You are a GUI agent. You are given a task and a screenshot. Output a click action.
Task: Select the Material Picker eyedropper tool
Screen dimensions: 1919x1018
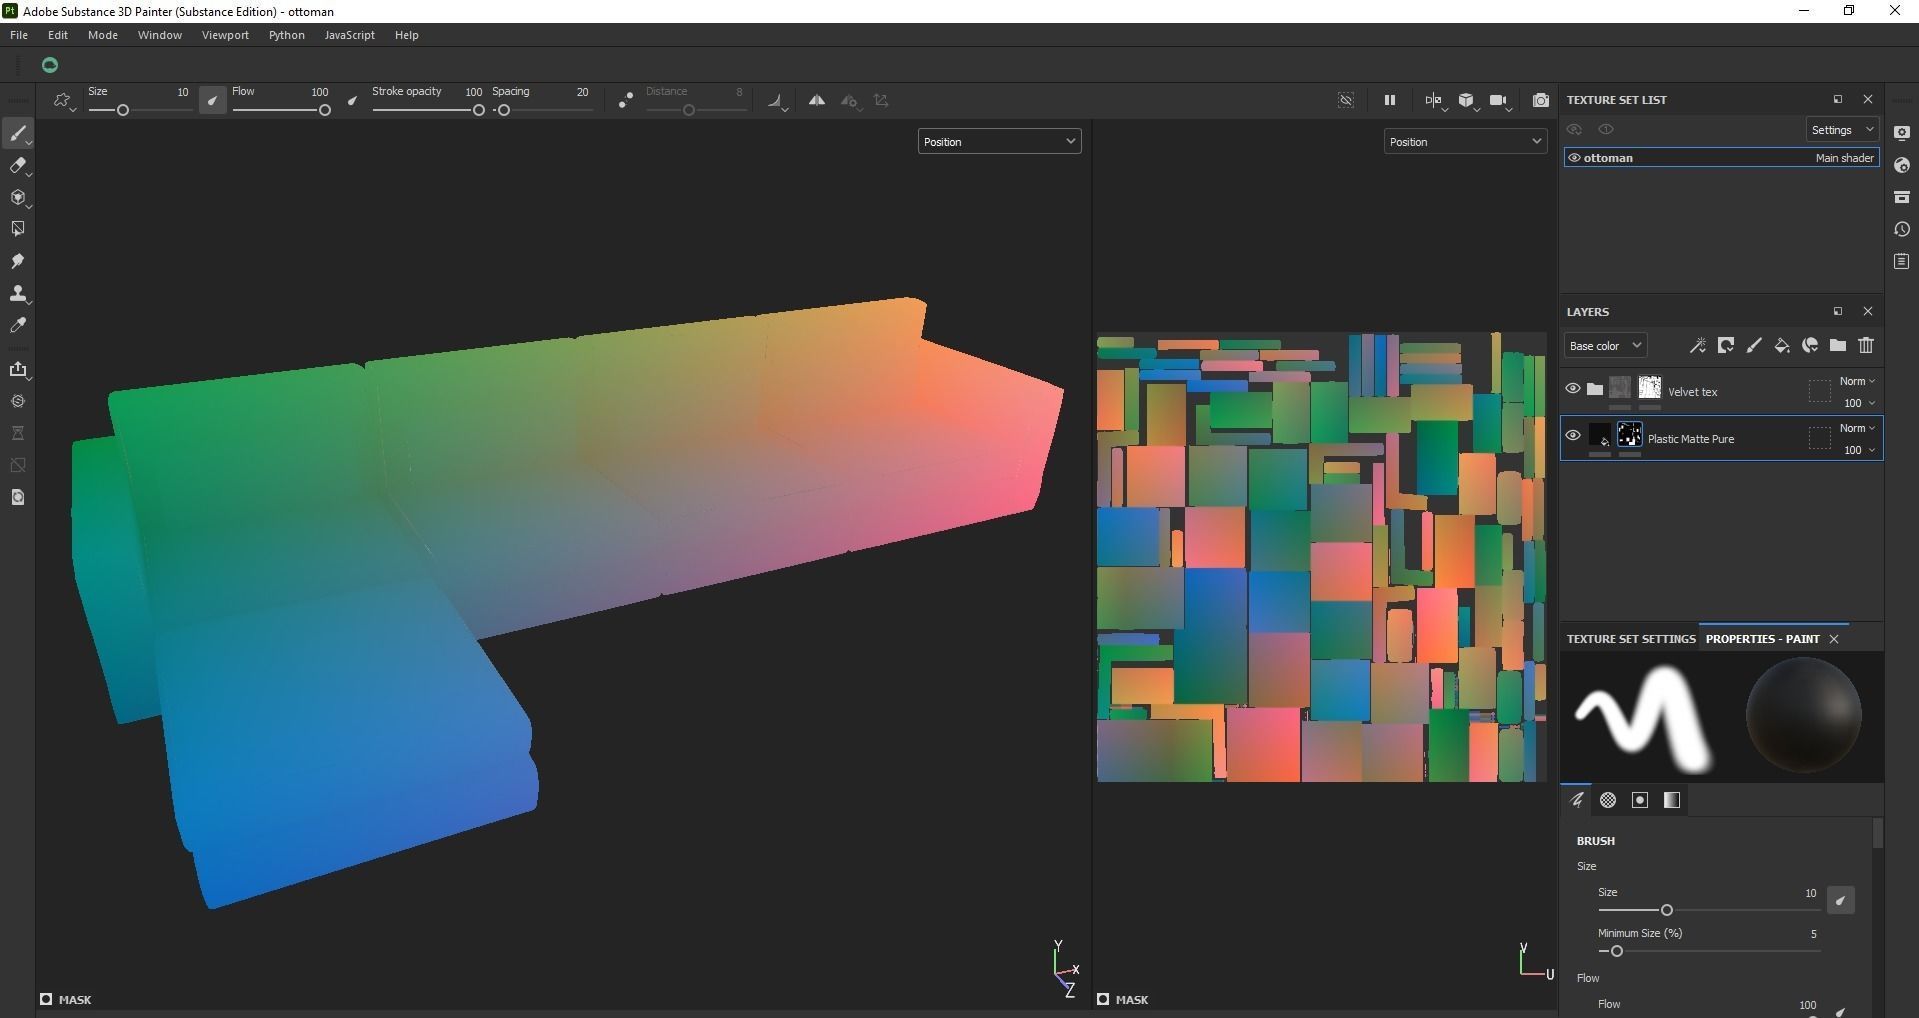pyautogui.click(x=18, y=325)
